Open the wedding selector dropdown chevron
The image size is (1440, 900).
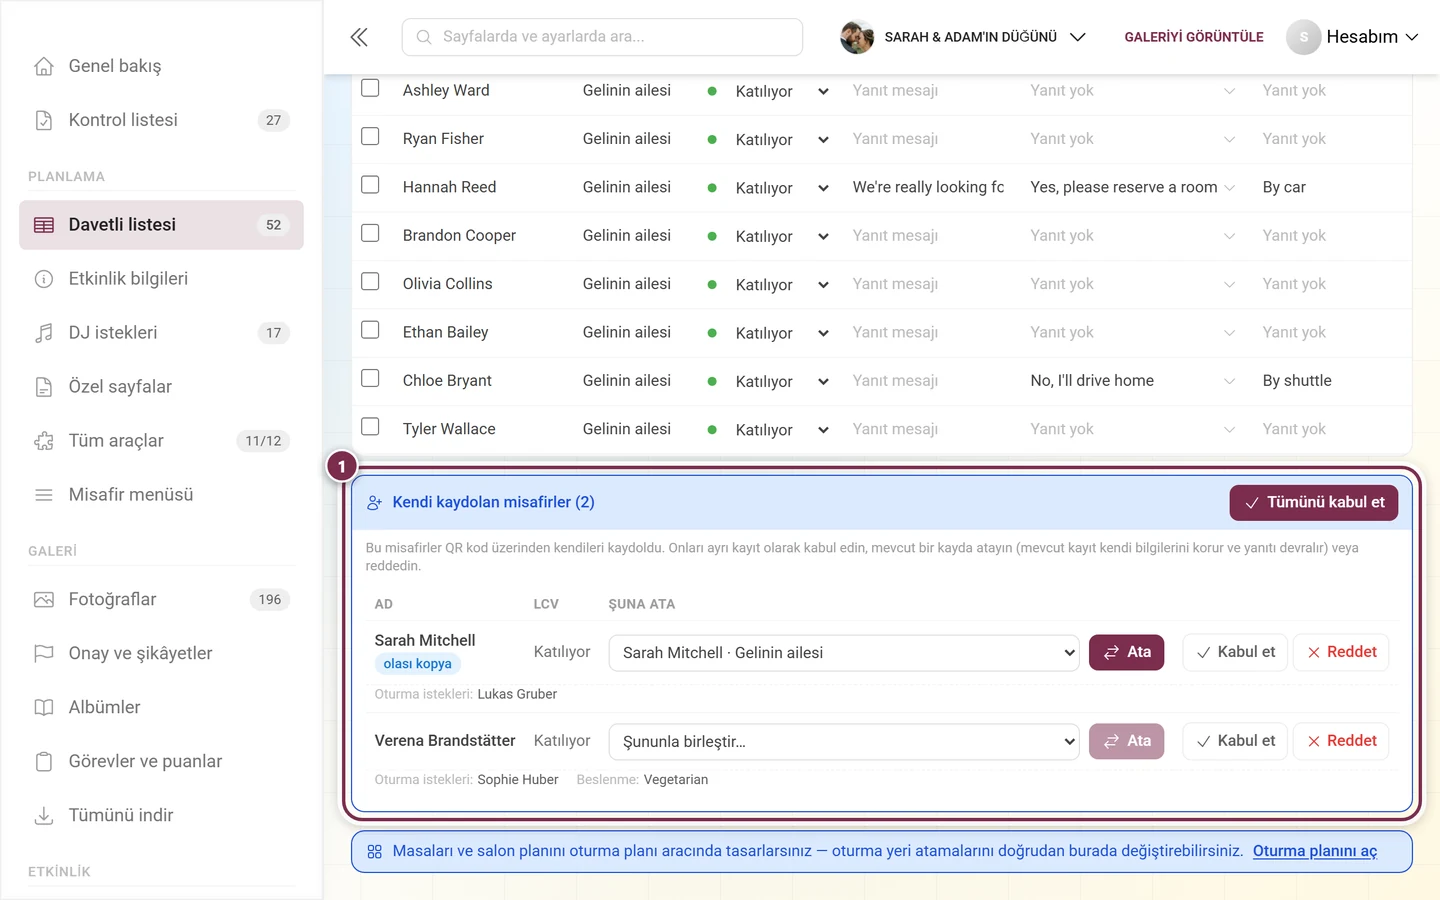(1078, 37)
